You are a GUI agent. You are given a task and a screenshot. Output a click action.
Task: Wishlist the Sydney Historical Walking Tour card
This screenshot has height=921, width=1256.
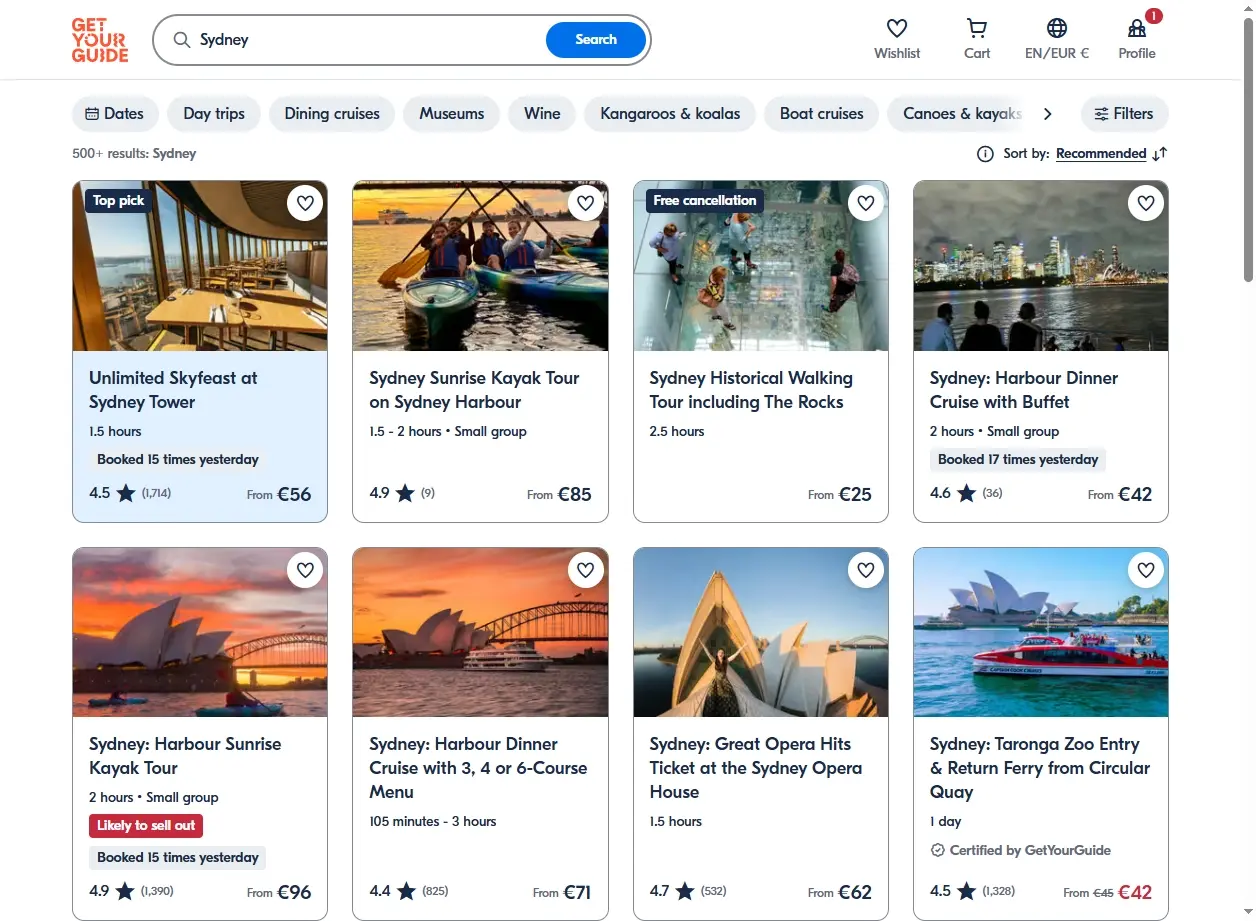[866, 204]
